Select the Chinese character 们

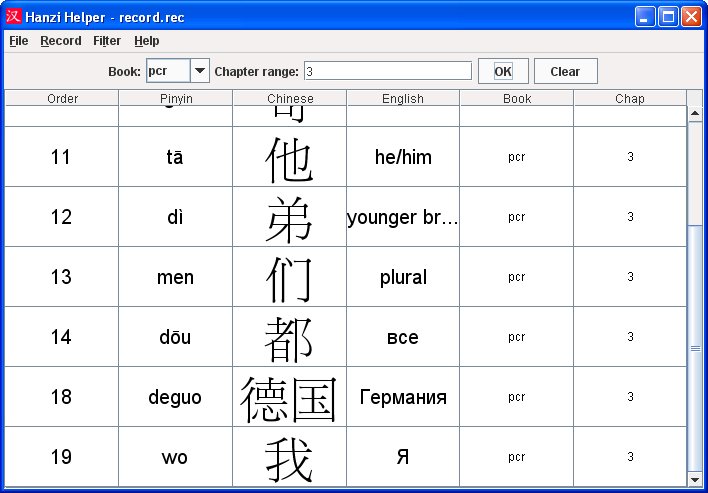[x=289, y=279]
